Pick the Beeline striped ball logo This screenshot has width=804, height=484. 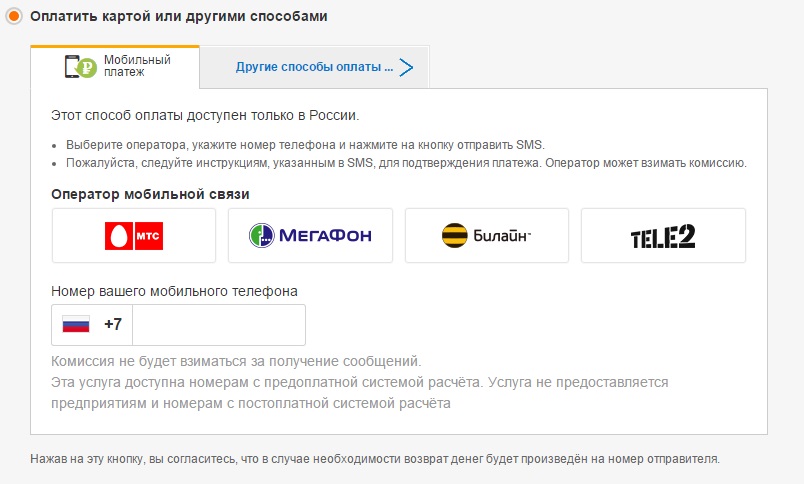[455, 236]
